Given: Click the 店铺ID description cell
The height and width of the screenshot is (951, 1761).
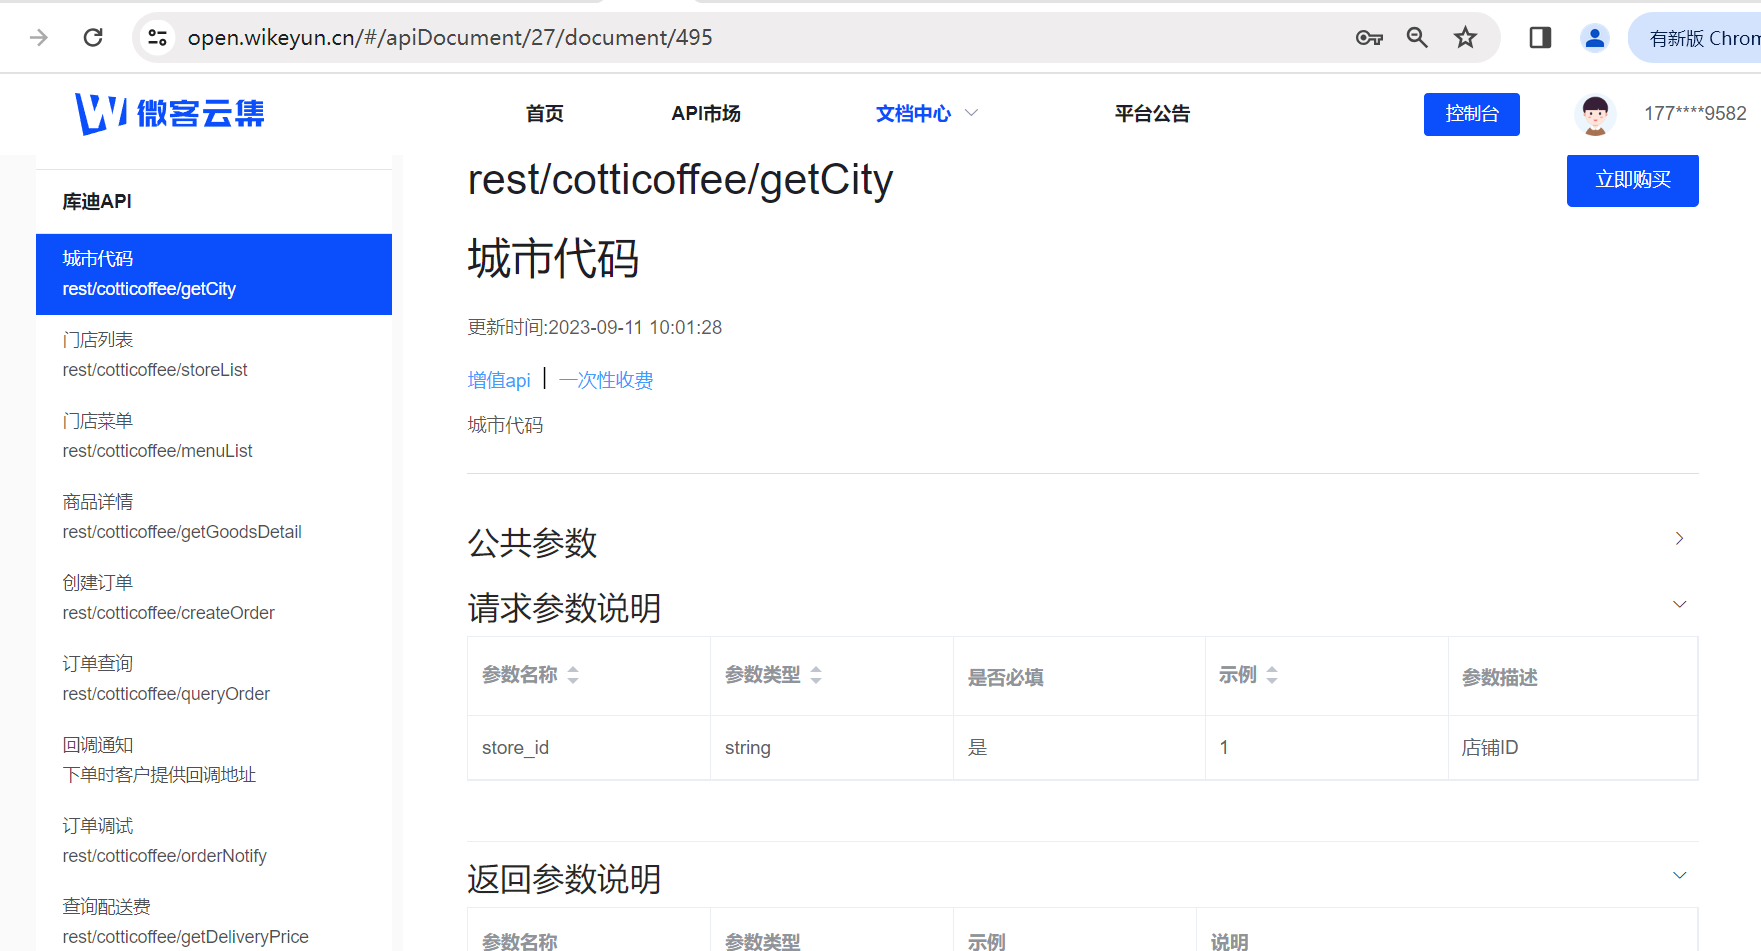Looking at the screenshot, I should 1573,748.
